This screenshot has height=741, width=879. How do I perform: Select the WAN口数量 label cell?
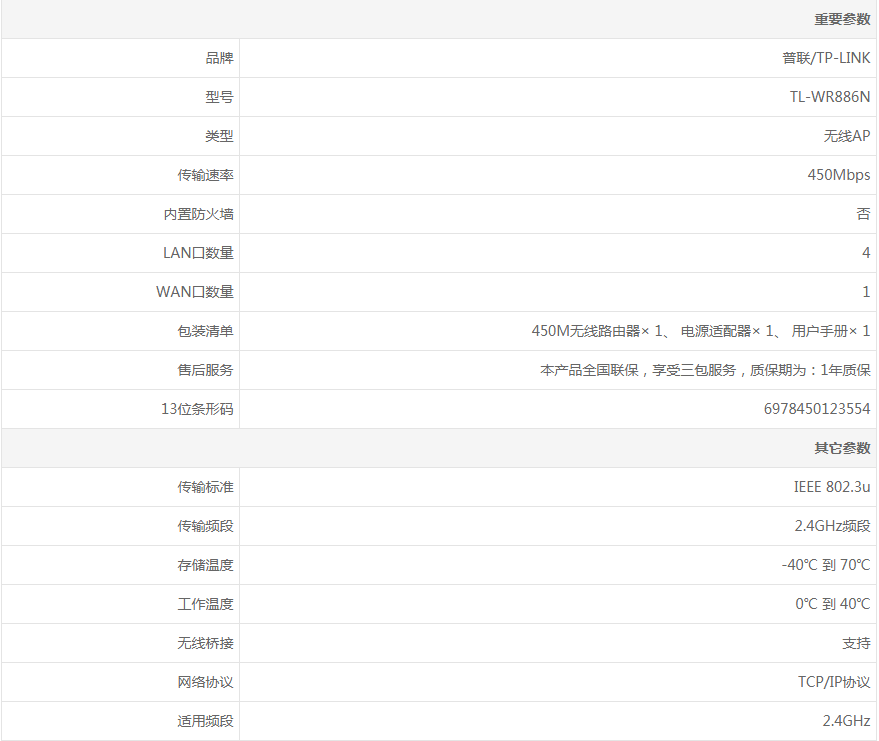coord(121,292)
